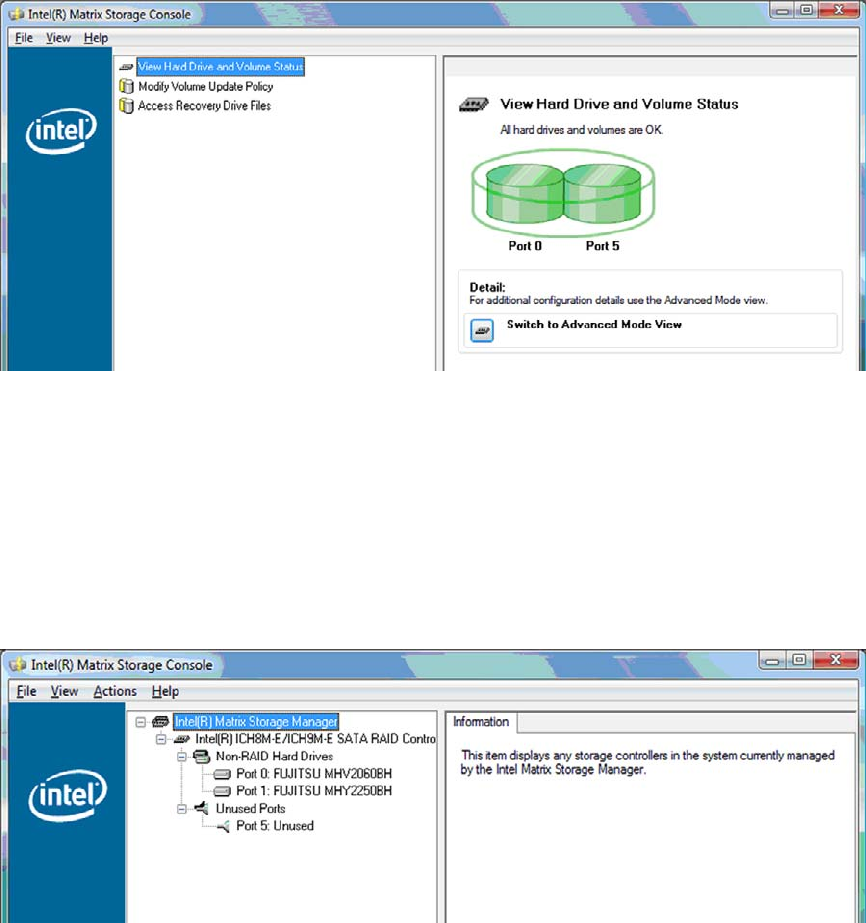The height and width of the screenshot is (923, 866).
Task: Select Port 1: FUJITSU MHY2250BH drive entry
Action: point(300,791)
